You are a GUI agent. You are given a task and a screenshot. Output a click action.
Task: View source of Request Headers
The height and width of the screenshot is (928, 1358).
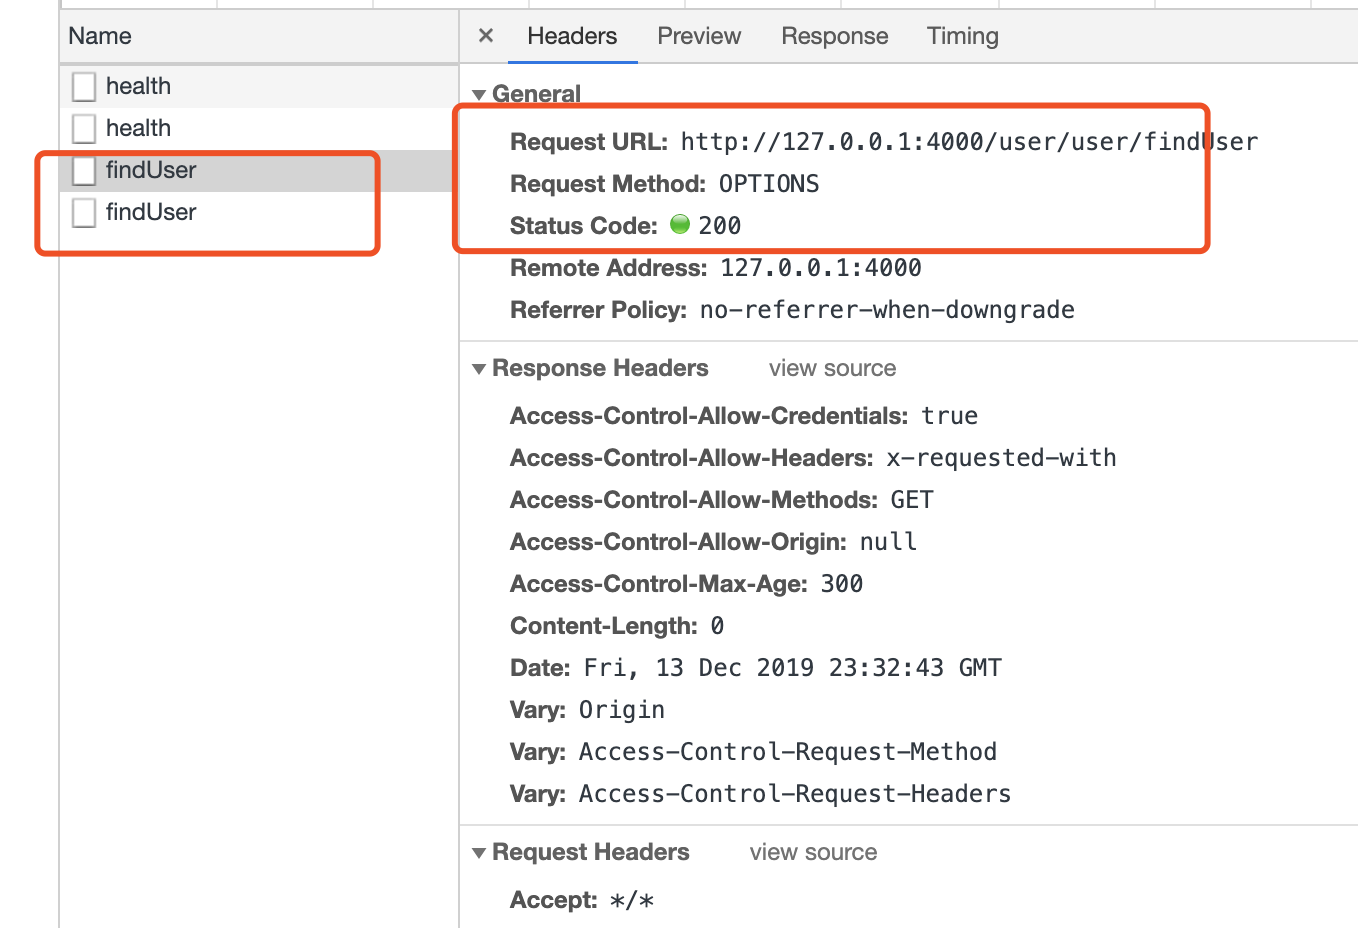(x=813, y=852)
